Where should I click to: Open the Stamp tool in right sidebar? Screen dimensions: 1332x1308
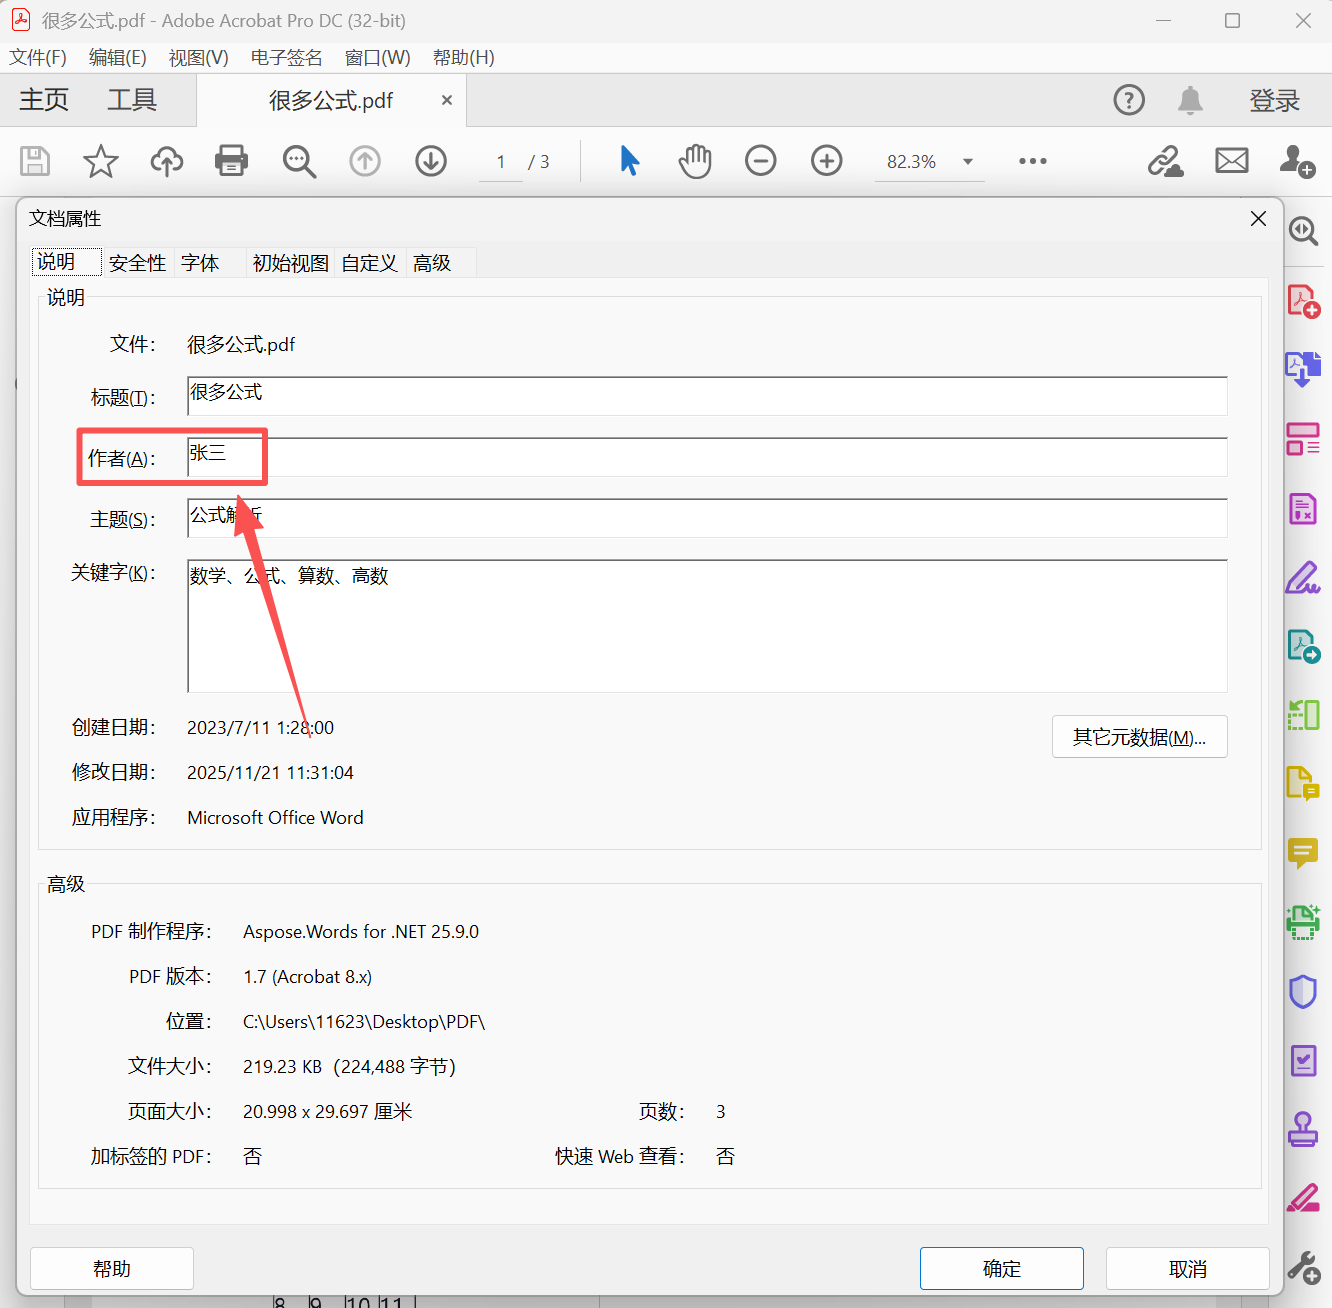pos(1303,1130)
